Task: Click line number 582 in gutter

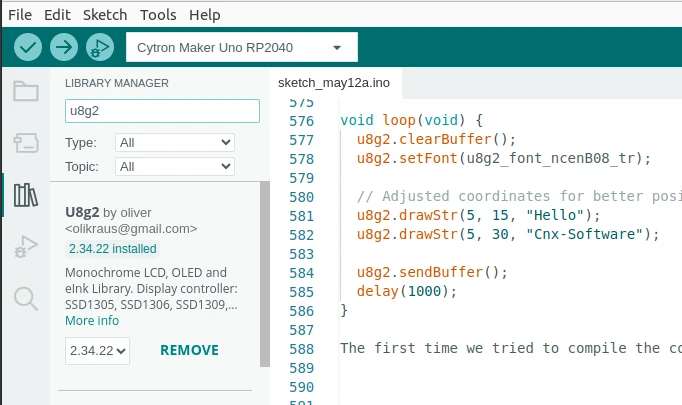Action: click(x=301, y=235)
